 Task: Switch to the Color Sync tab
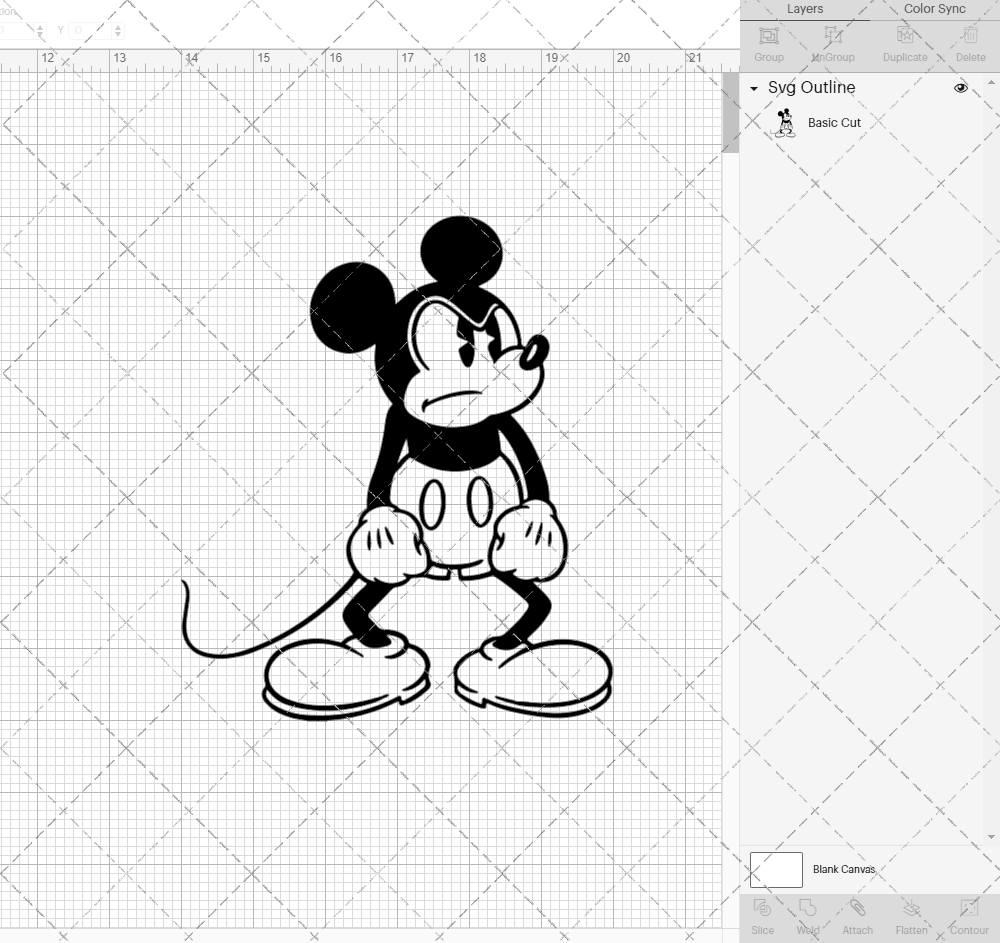[934, 9]
